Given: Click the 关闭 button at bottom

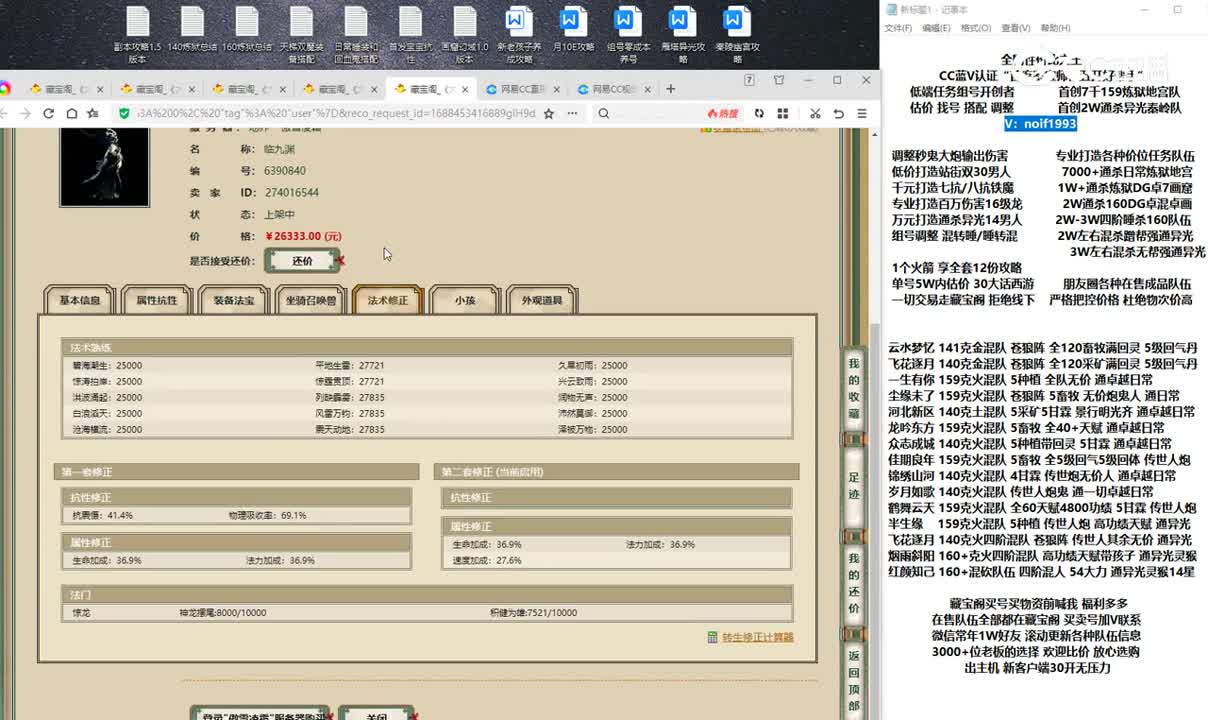Looking at the screenshot, I should pos(376,714).
